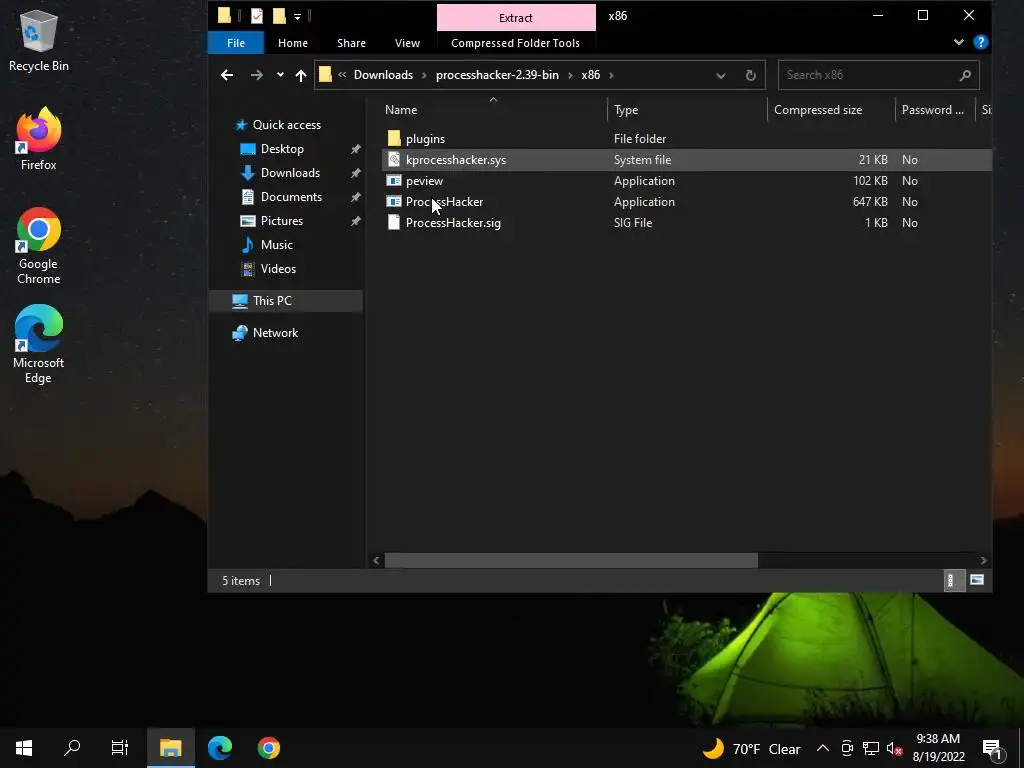This screenshot has height=768, width=1024.
Task: Open Task View on the taskbar
Action: [x=120, y=748]
